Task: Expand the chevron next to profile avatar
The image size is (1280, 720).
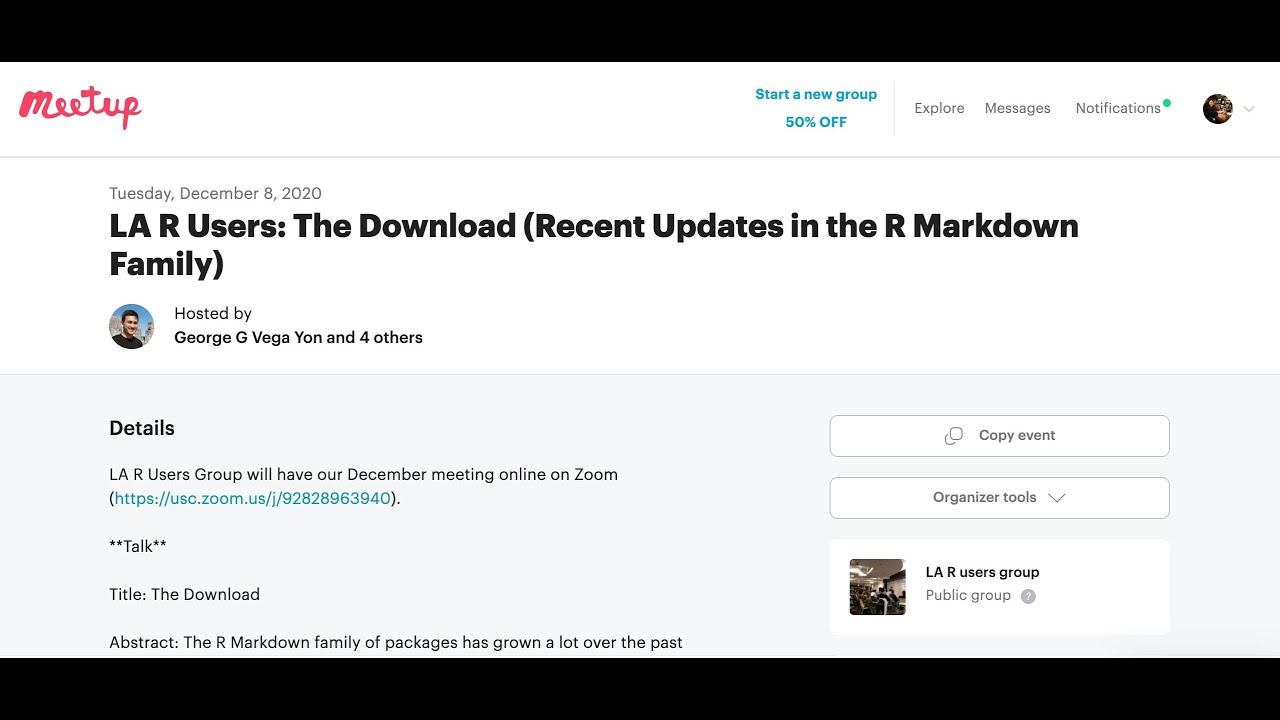Action: click(x=1248, y=109)
